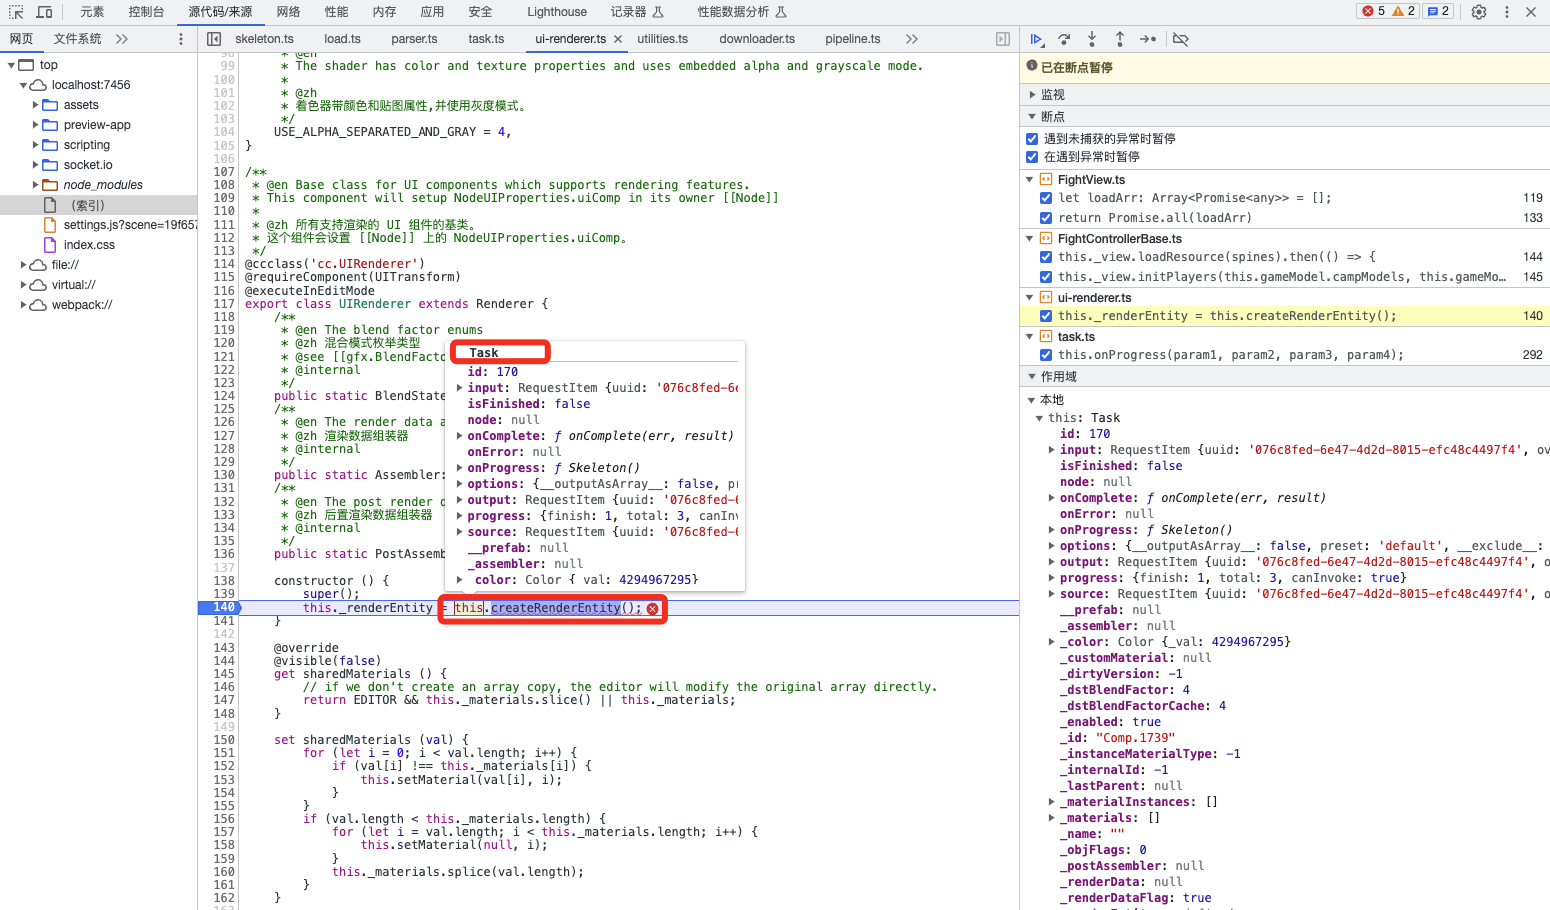Collapse the localhost:7456 tree node
Viewport: 1550px width, 910px height.
[x=24, y=85]
